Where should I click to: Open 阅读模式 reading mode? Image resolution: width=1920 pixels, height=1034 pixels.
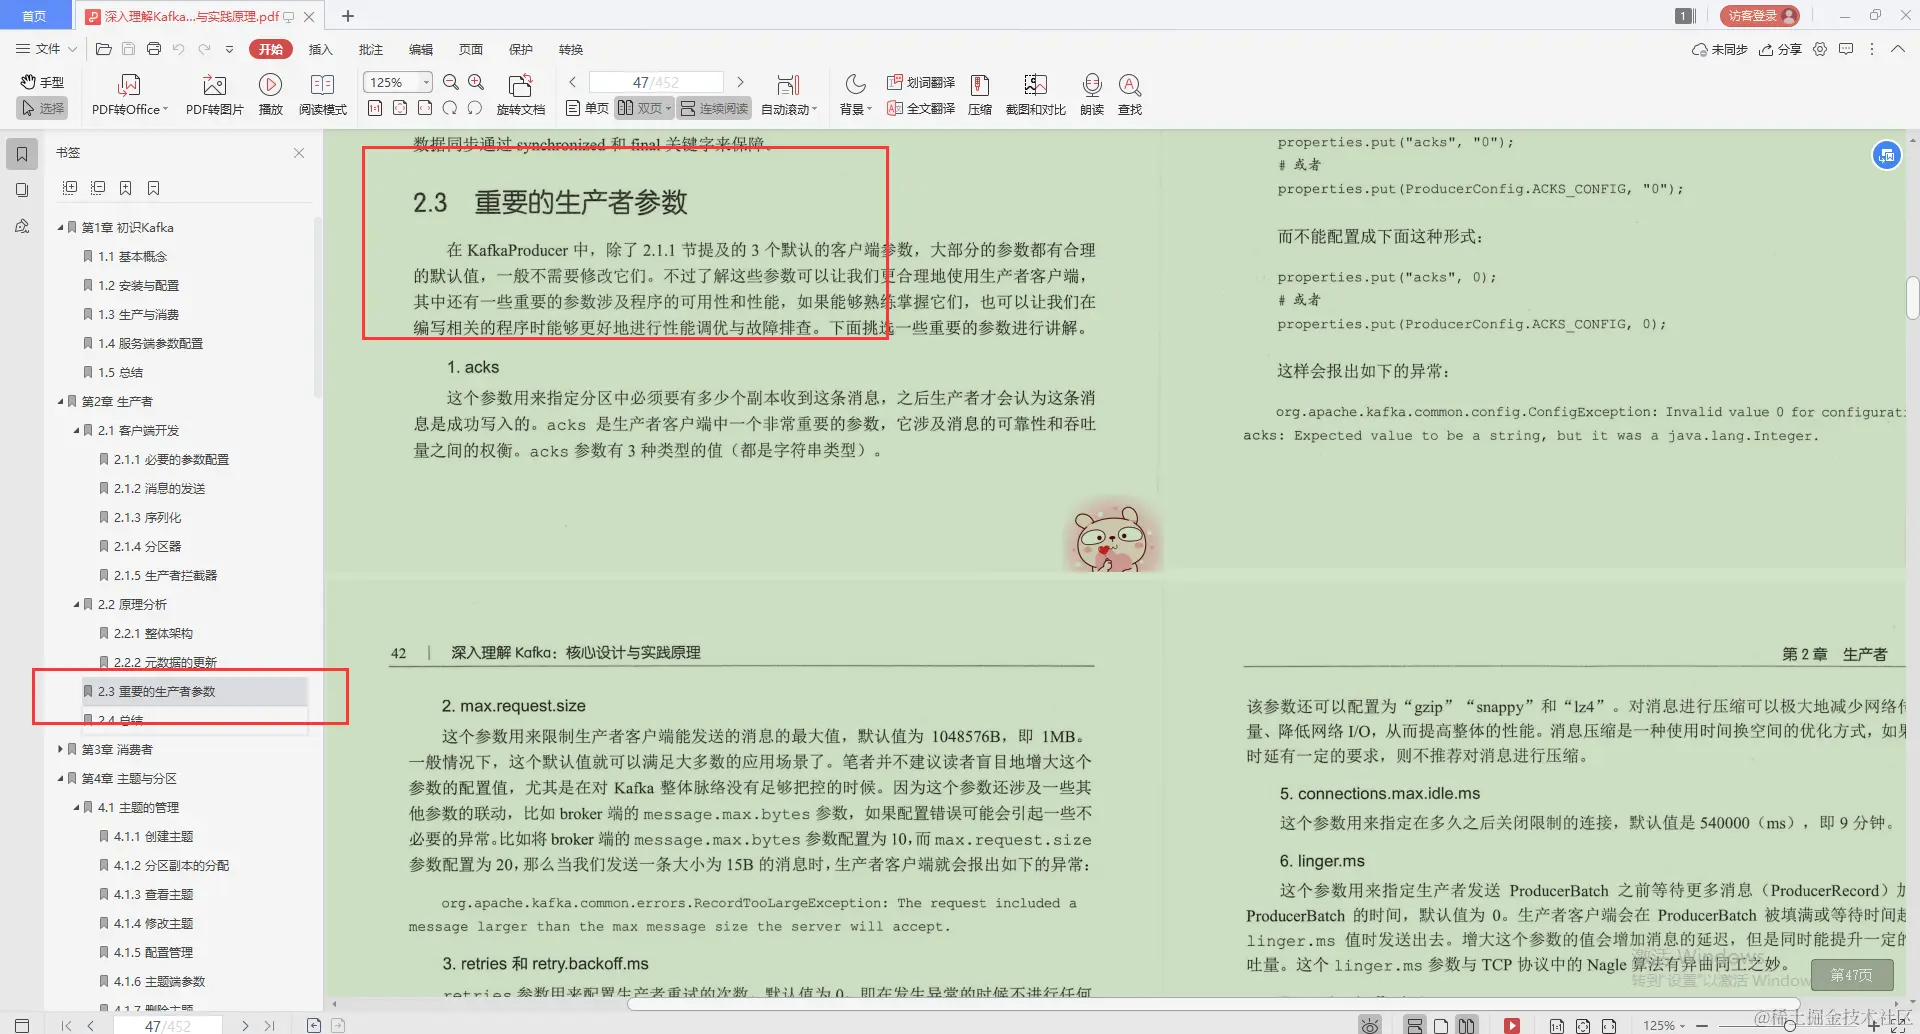point(323,93)
